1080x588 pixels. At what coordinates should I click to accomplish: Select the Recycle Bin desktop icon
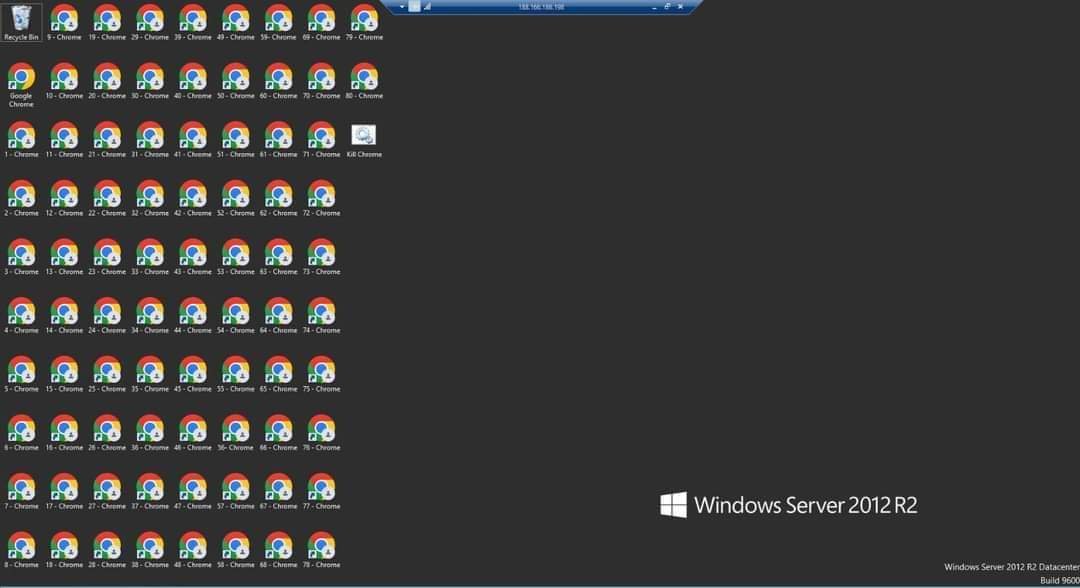tap(22, 19)
